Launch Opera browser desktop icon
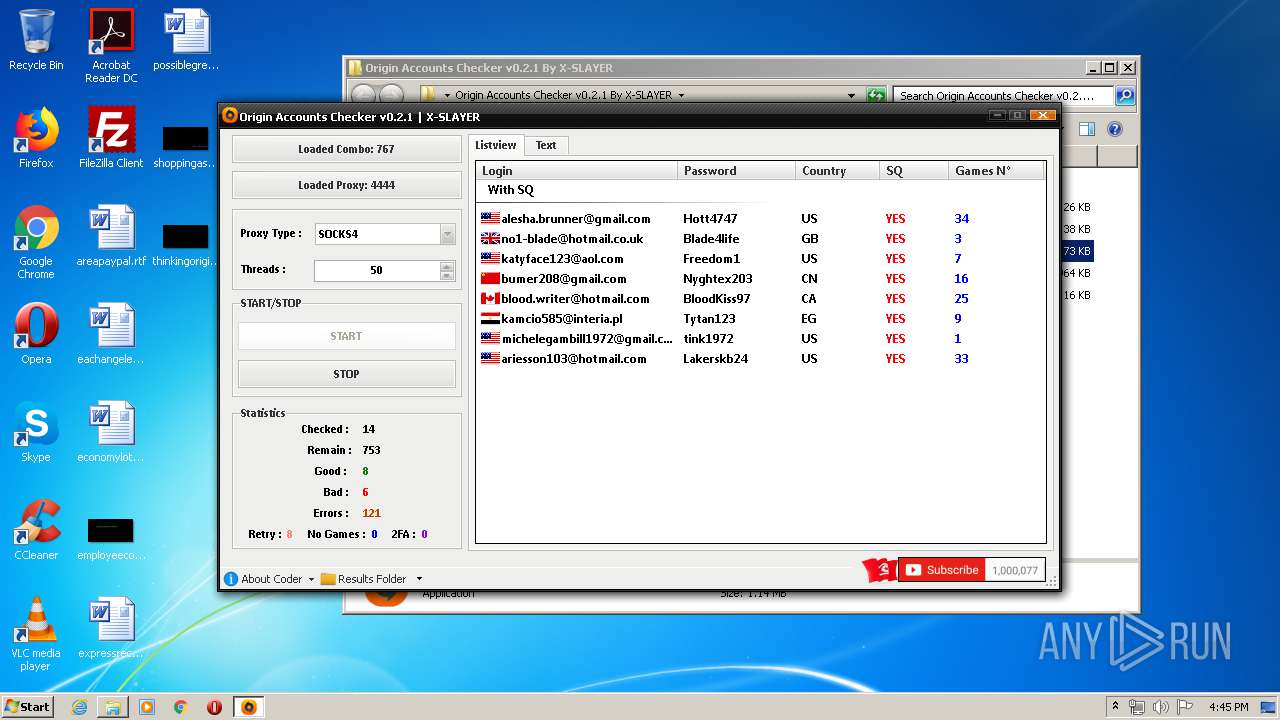Image resolution: width=1280 pixels, height=720 pixels. click(36, 334)
